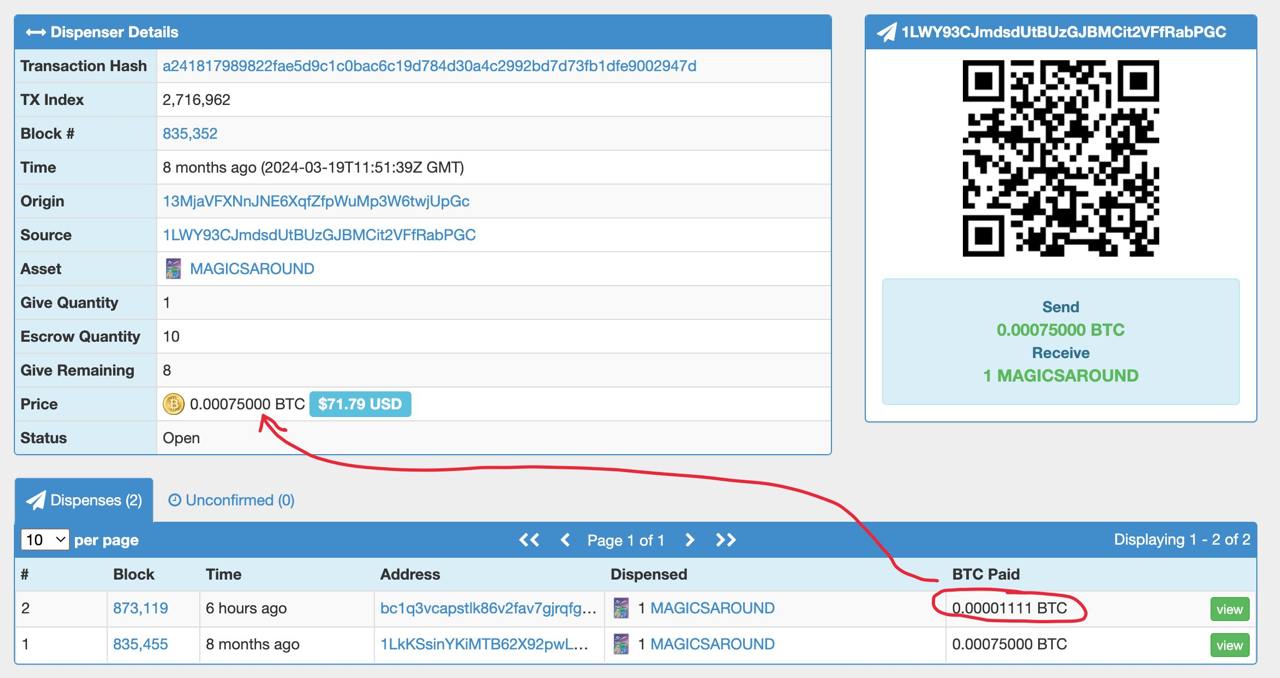1280x678 pixels.
Task: Click the 0.00075000 BTC send amount in panel
Action: point(1061,329)
